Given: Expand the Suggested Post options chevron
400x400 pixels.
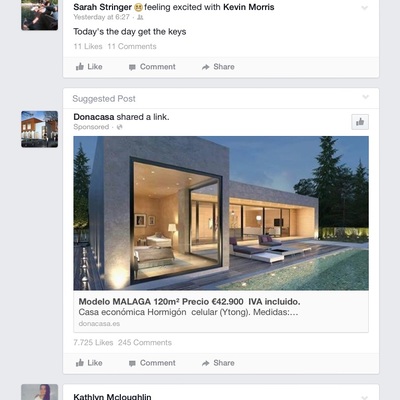Looking at the screenshot, I should click(x=365, y=97).
